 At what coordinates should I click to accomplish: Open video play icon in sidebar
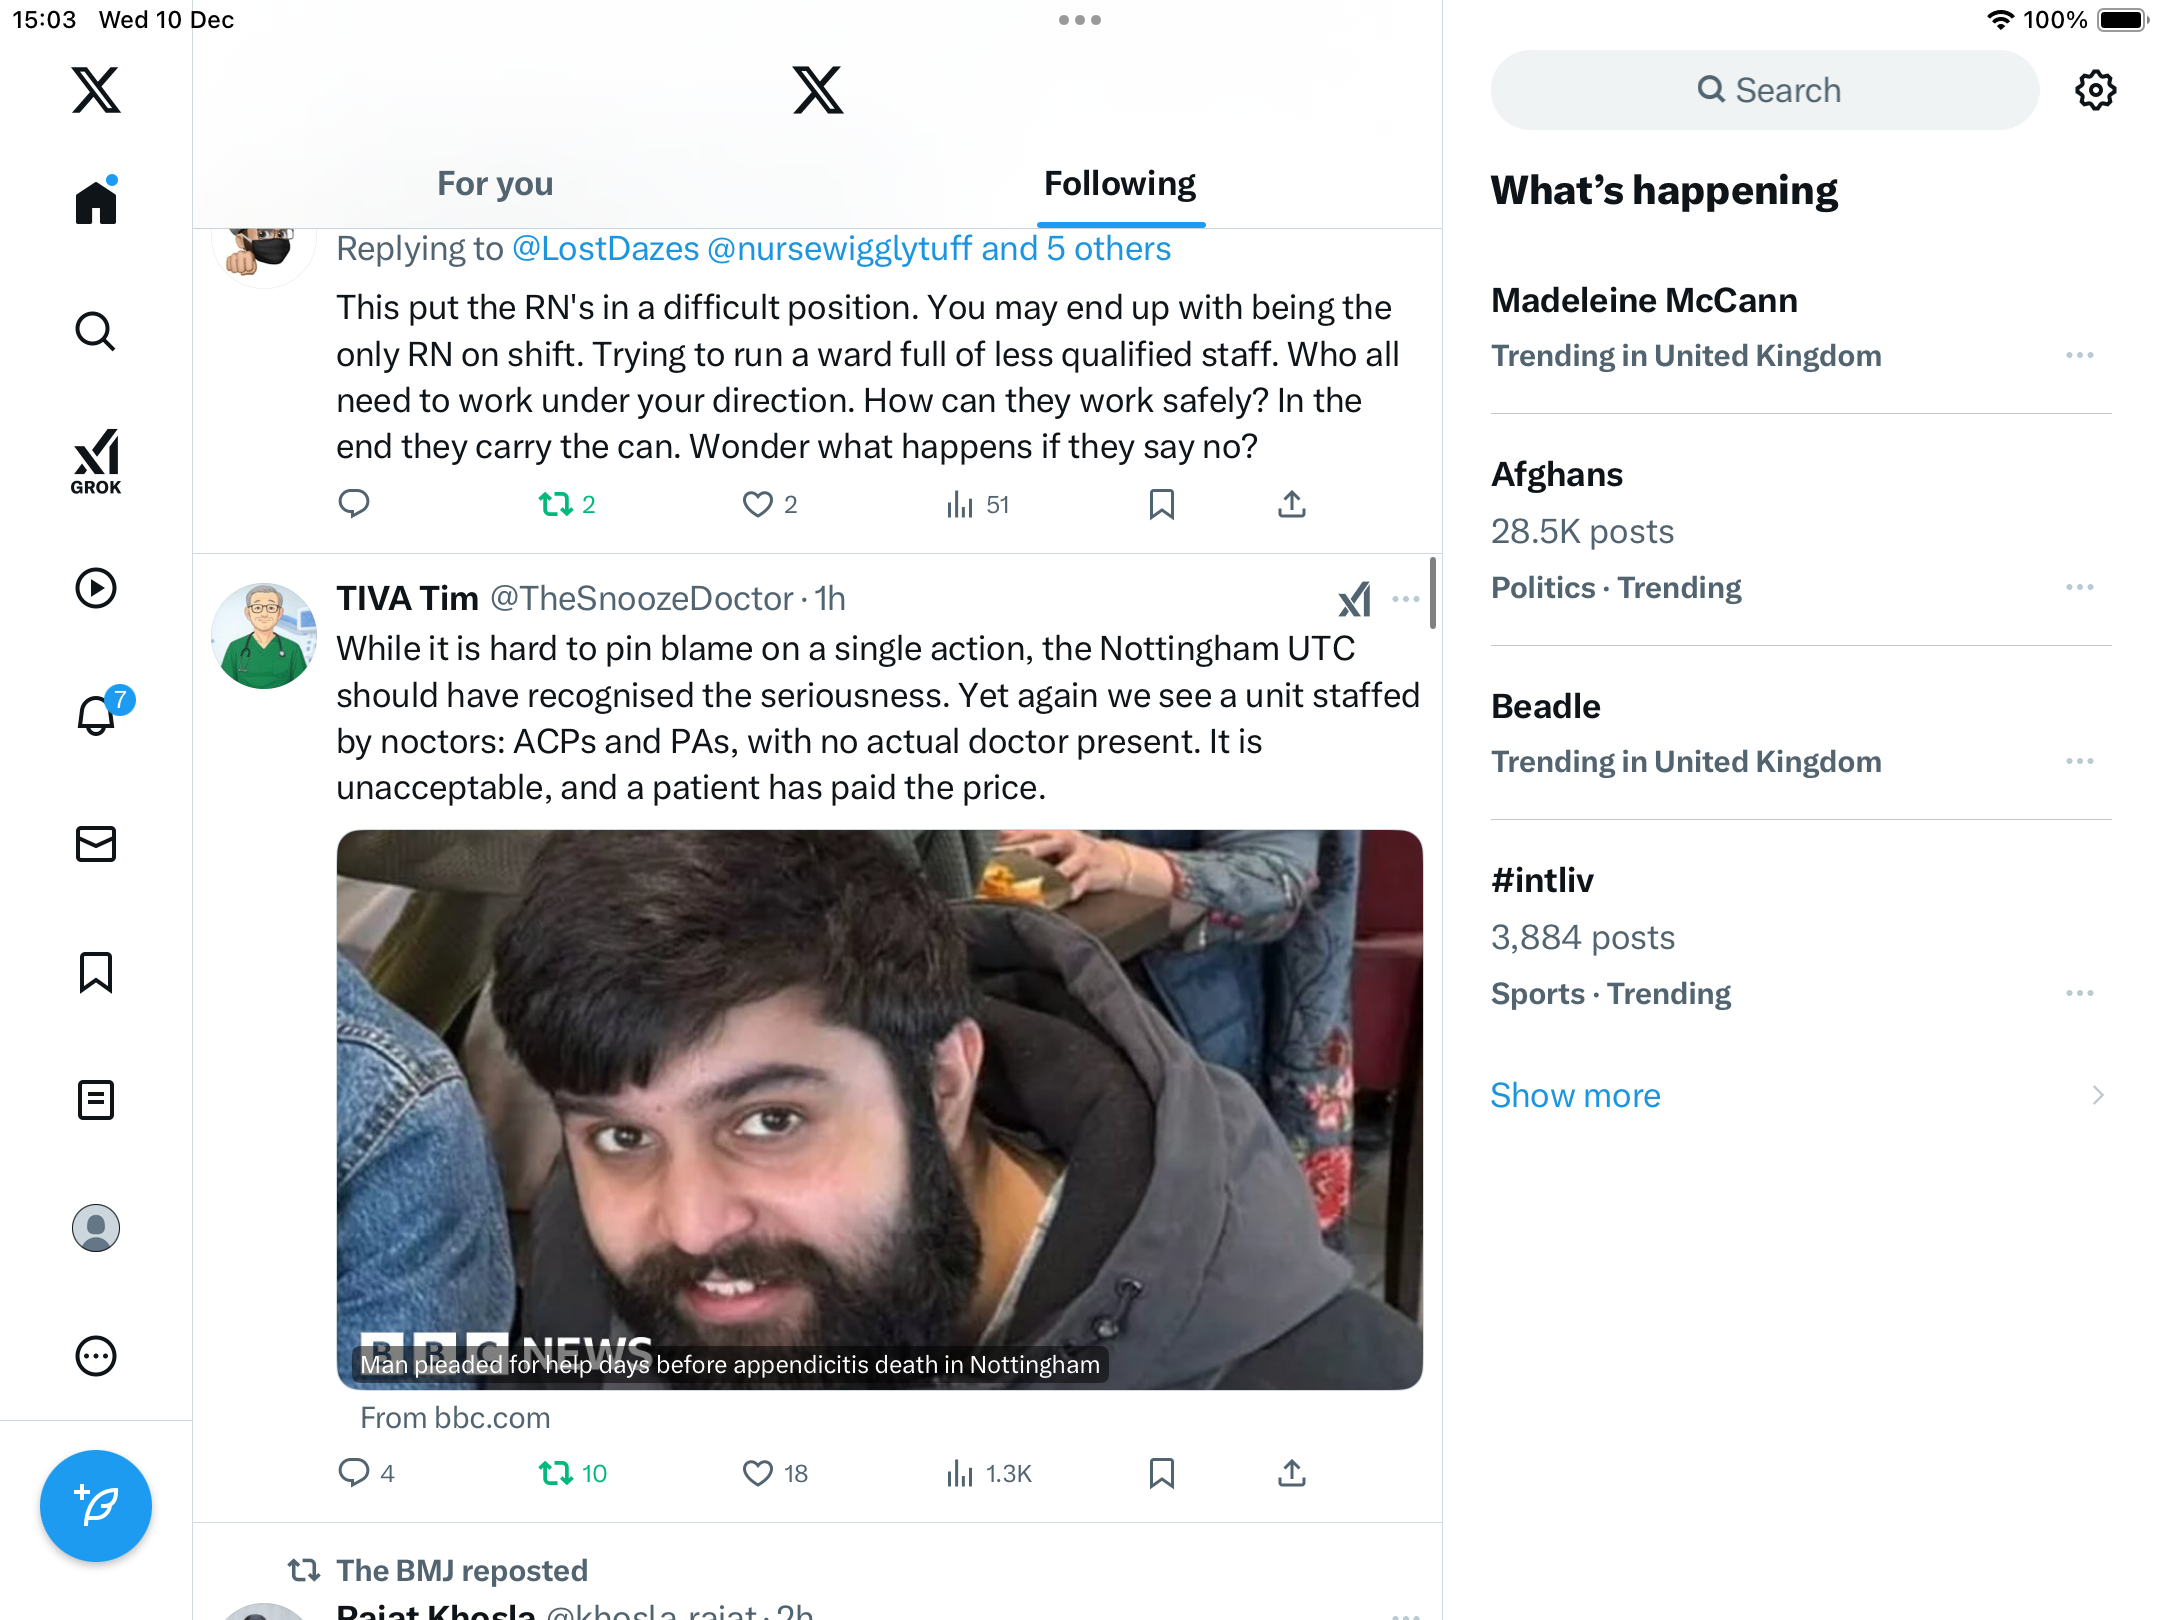pos(96,588)
